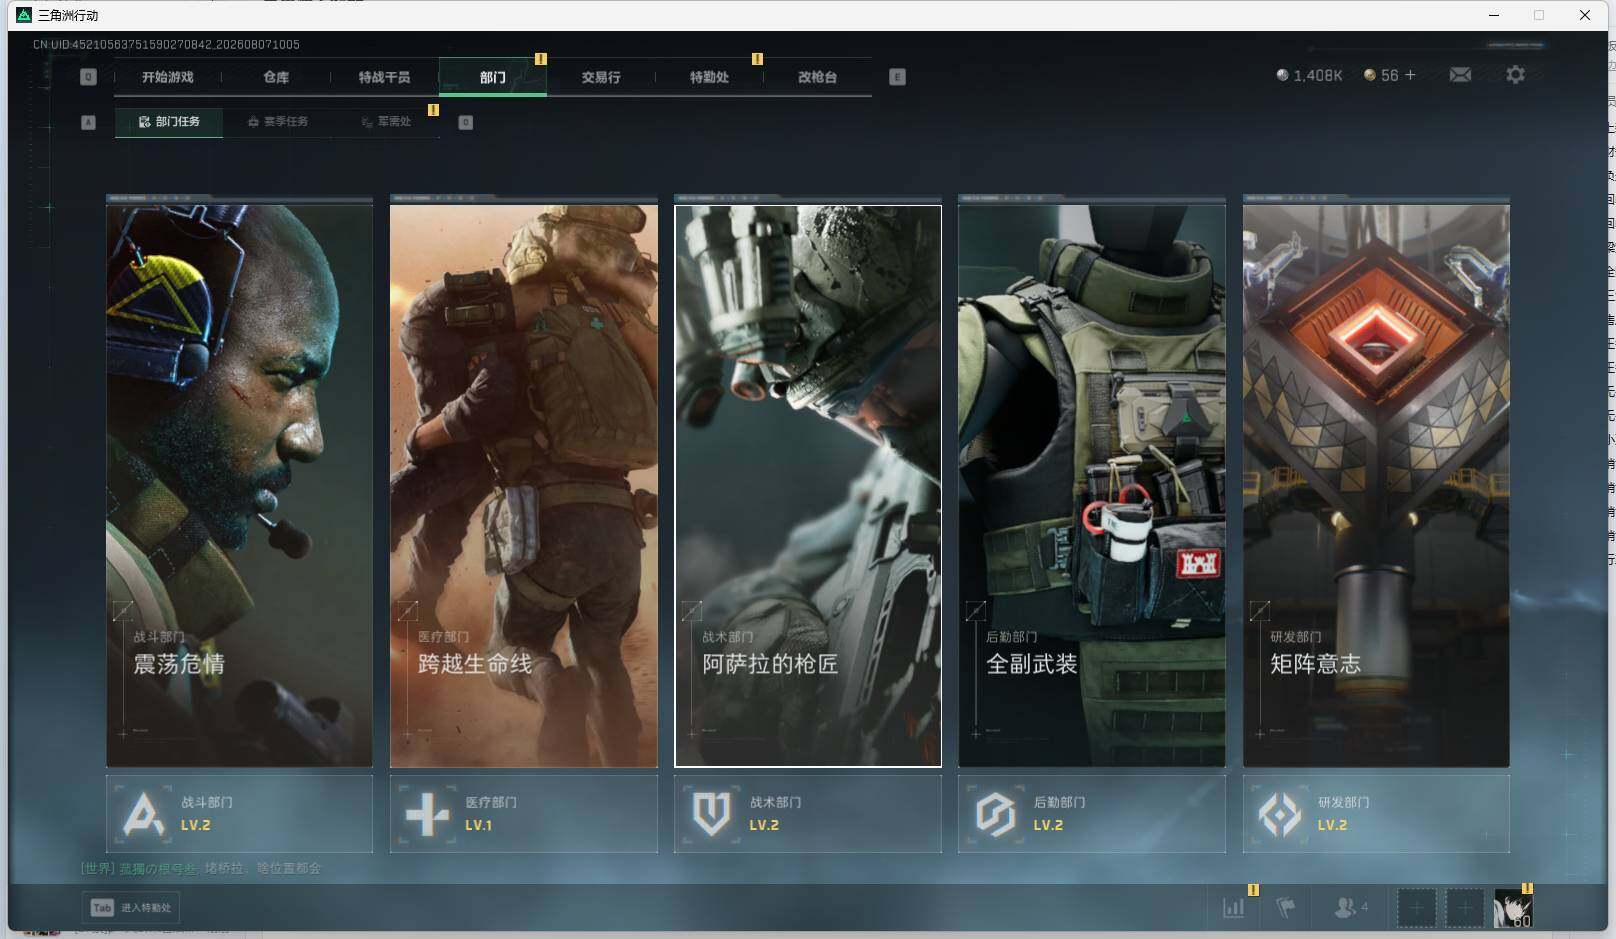This screenshot has height=939, width=1616.
Task: Open the 矩阵意志 research department card
Action: tap(1376, 485)
